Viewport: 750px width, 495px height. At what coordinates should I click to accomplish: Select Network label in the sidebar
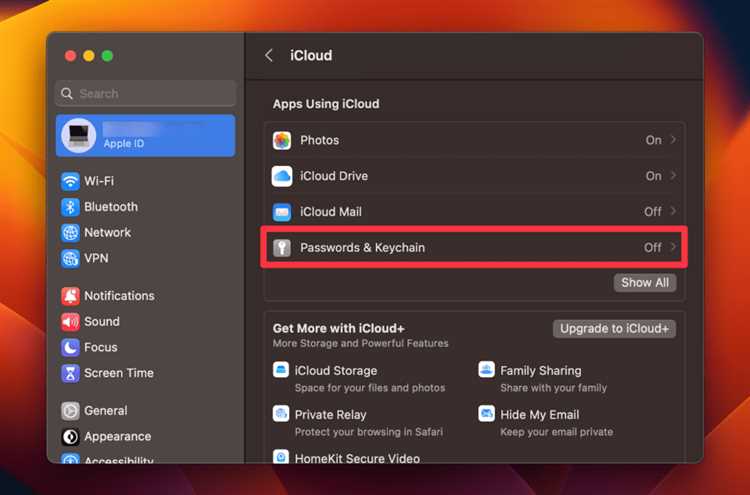point(108,232)
